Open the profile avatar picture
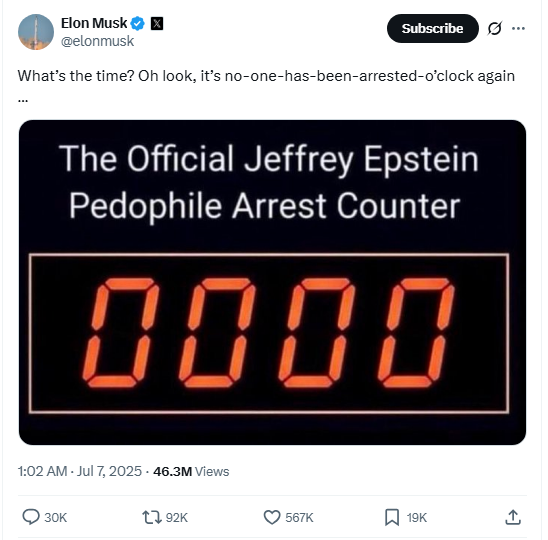548x540 pixels. [36, 32]
